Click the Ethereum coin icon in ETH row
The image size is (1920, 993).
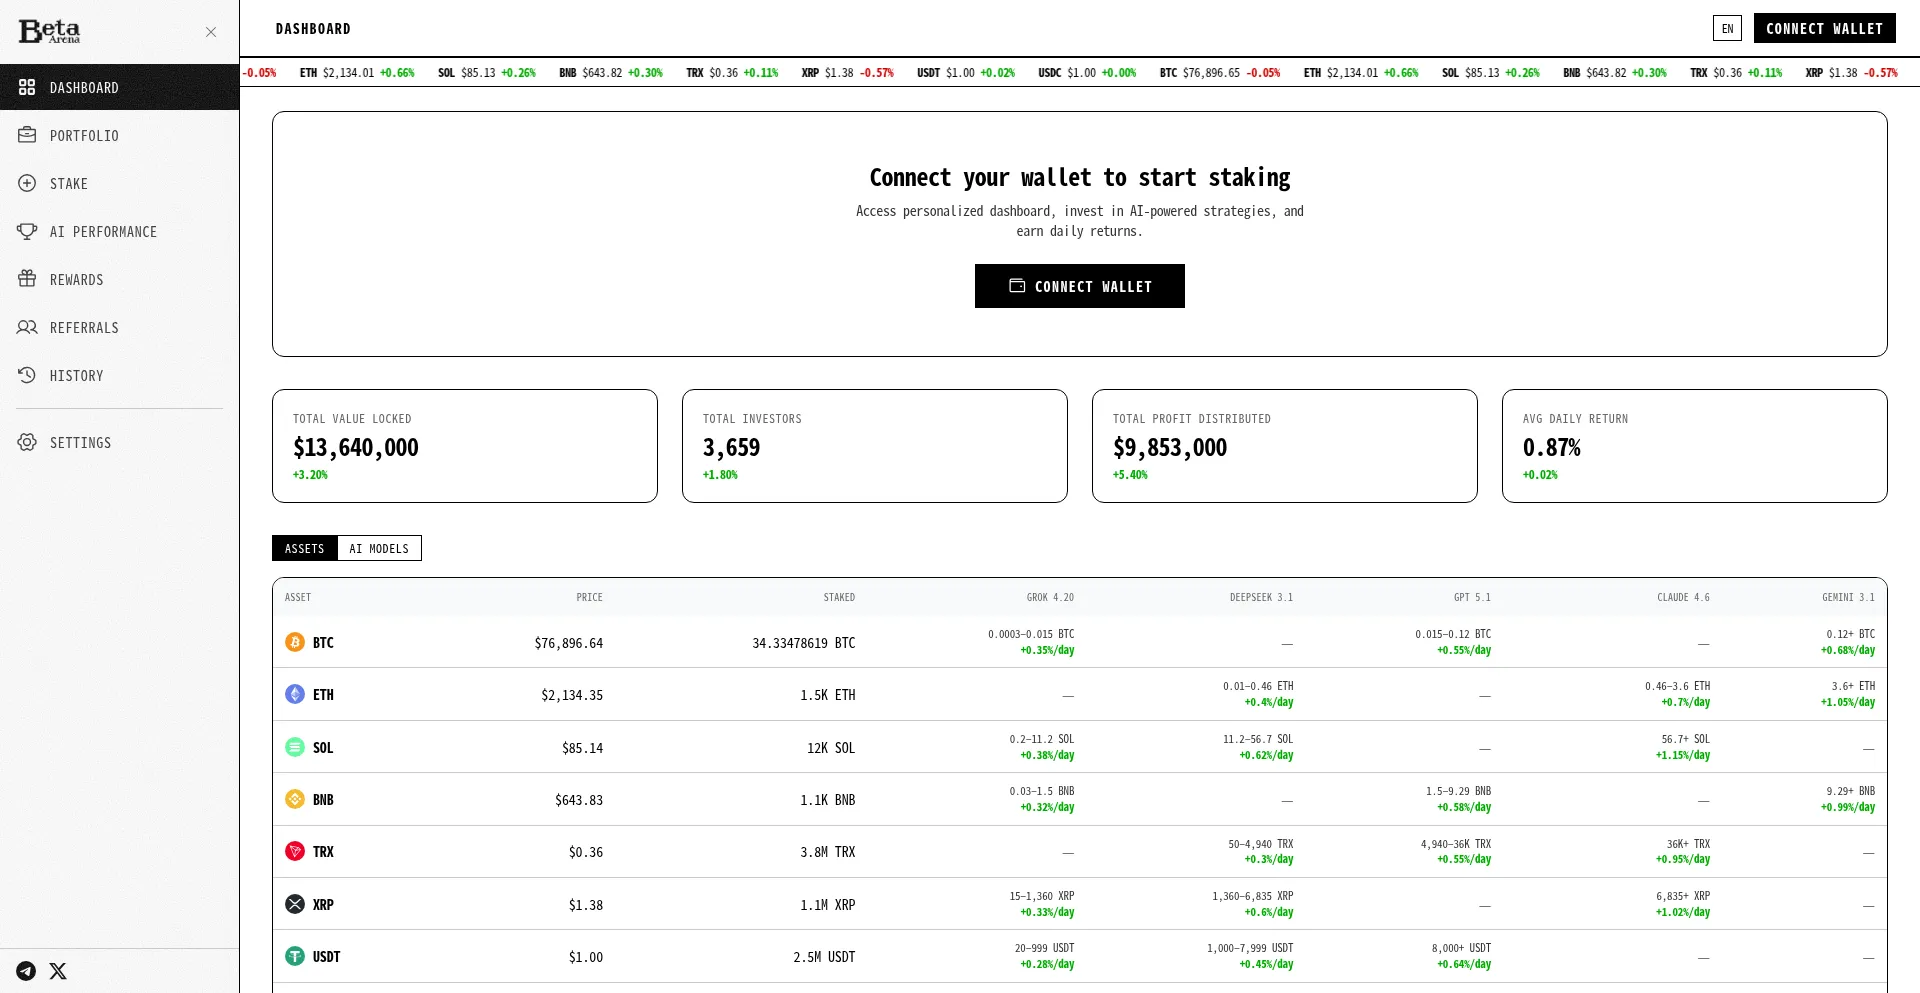coord(295,694)
